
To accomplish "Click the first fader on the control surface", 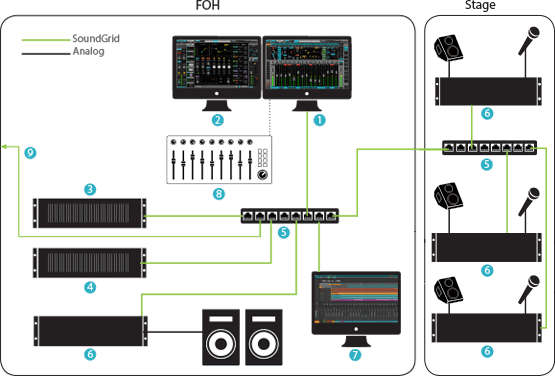I will 173,164.
